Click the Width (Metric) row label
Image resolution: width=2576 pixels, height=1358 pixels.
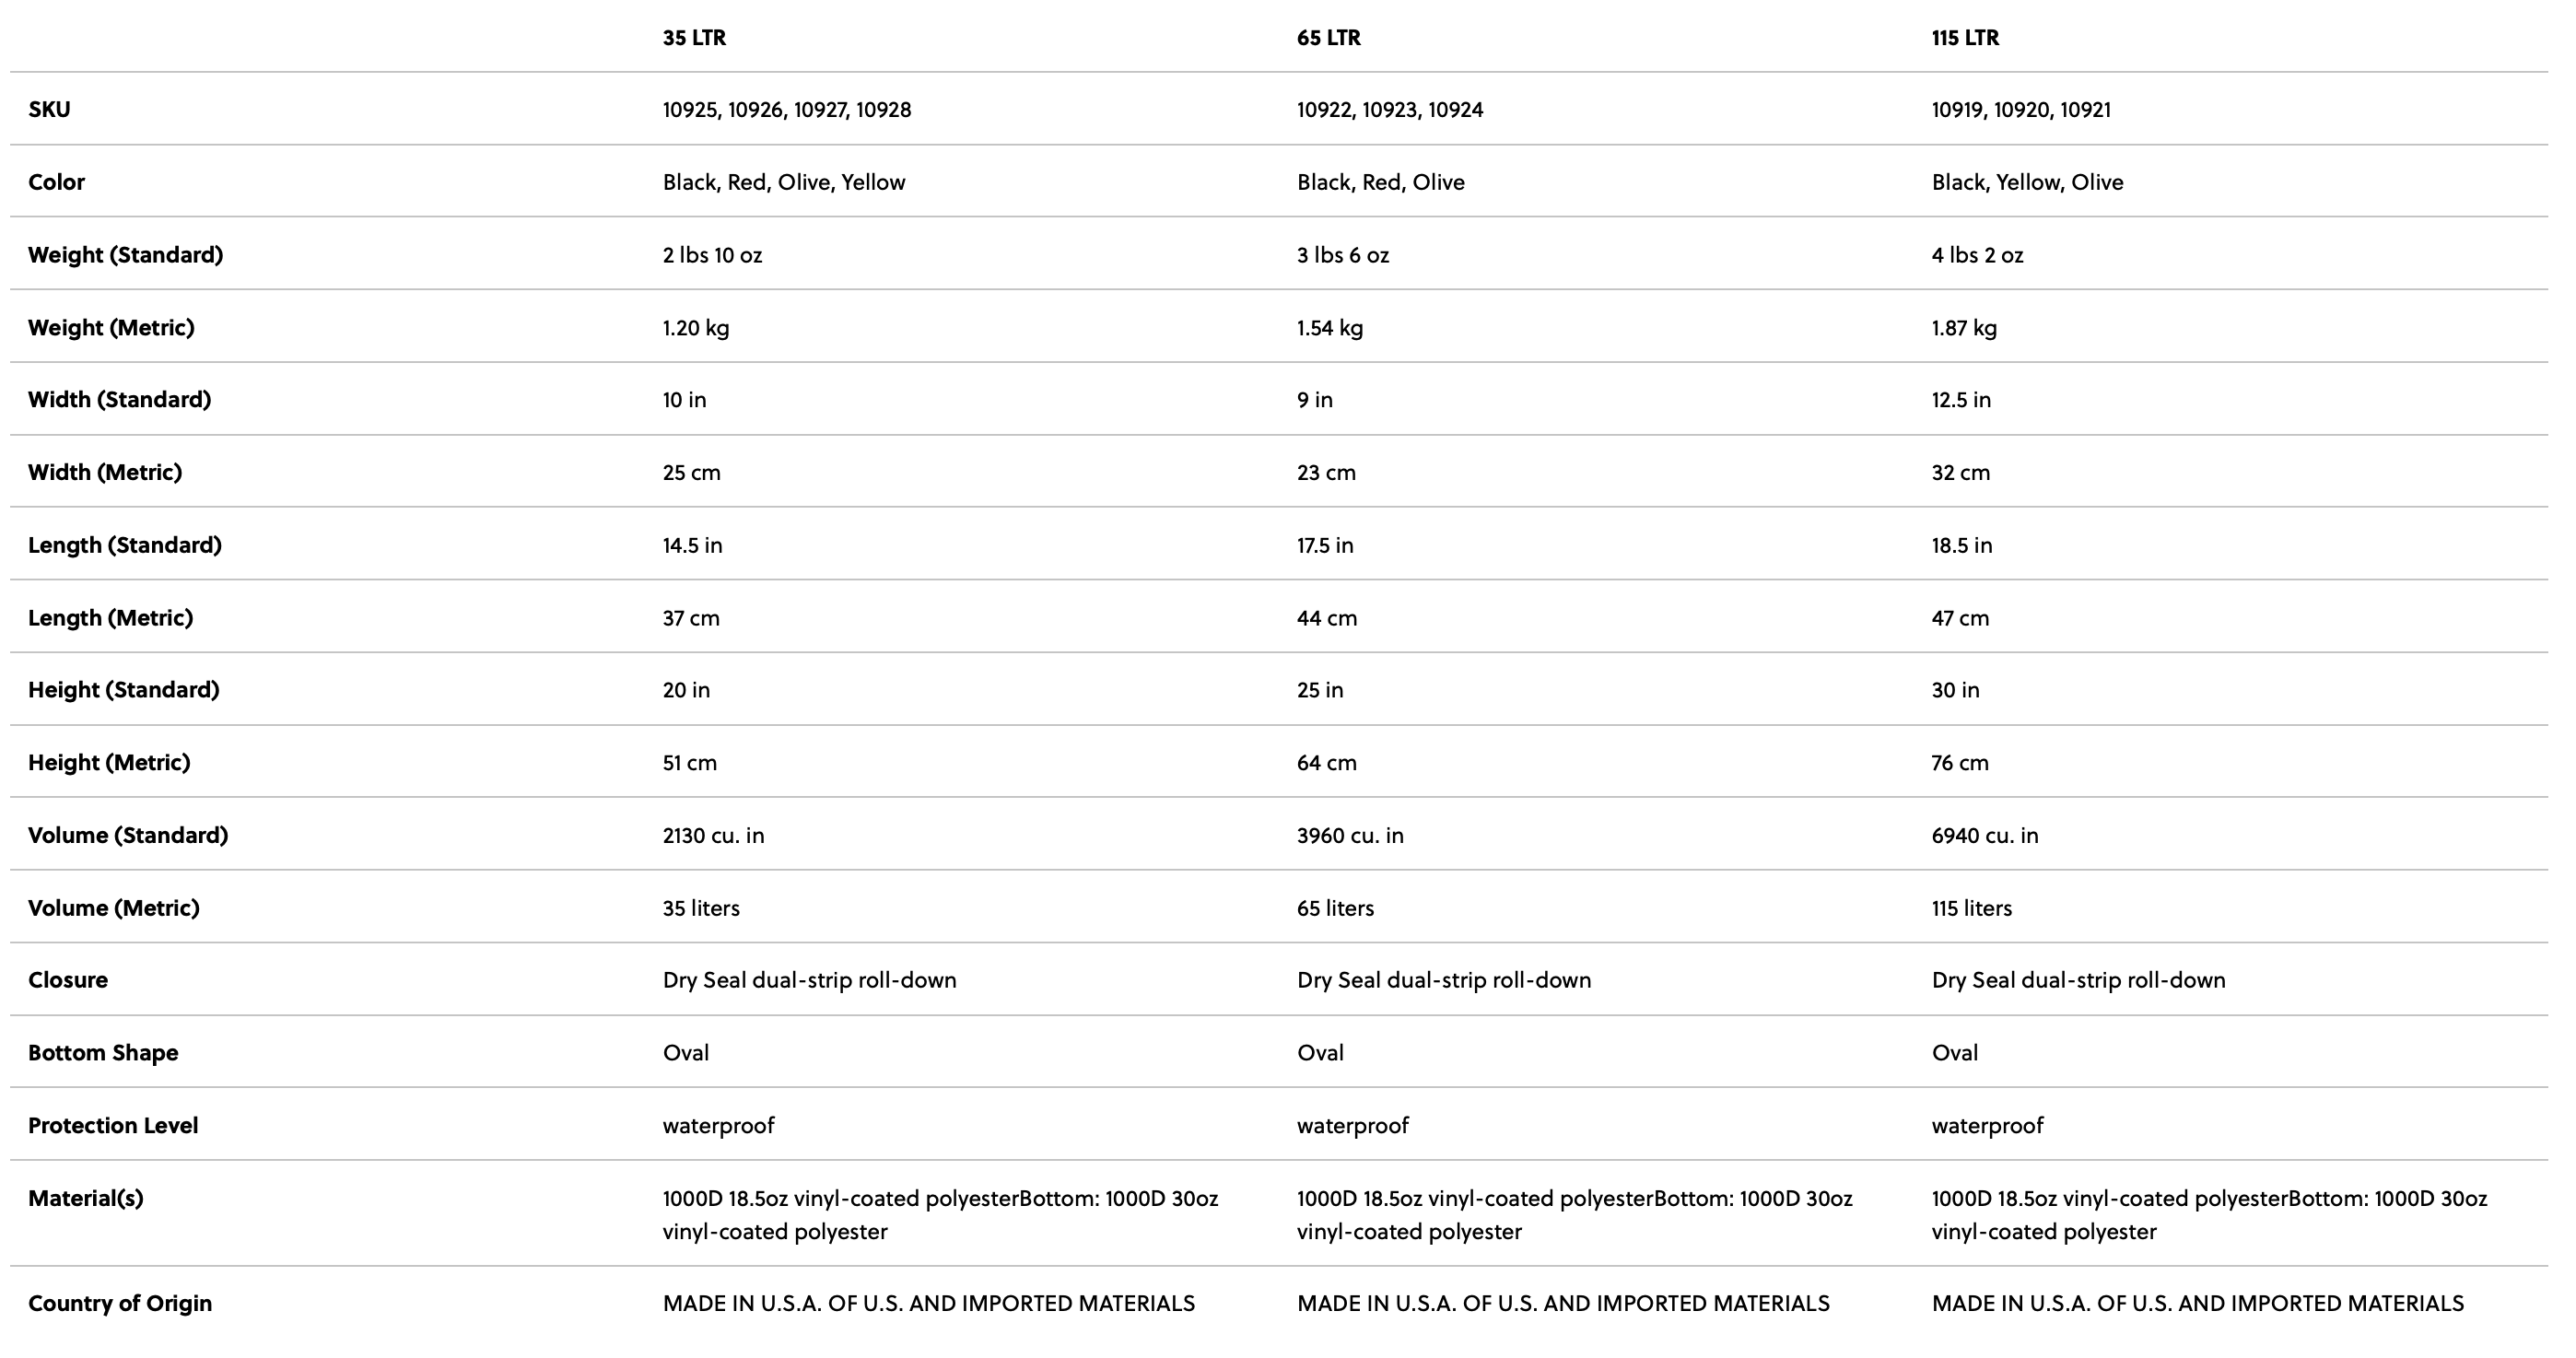(x=104, y=472)
